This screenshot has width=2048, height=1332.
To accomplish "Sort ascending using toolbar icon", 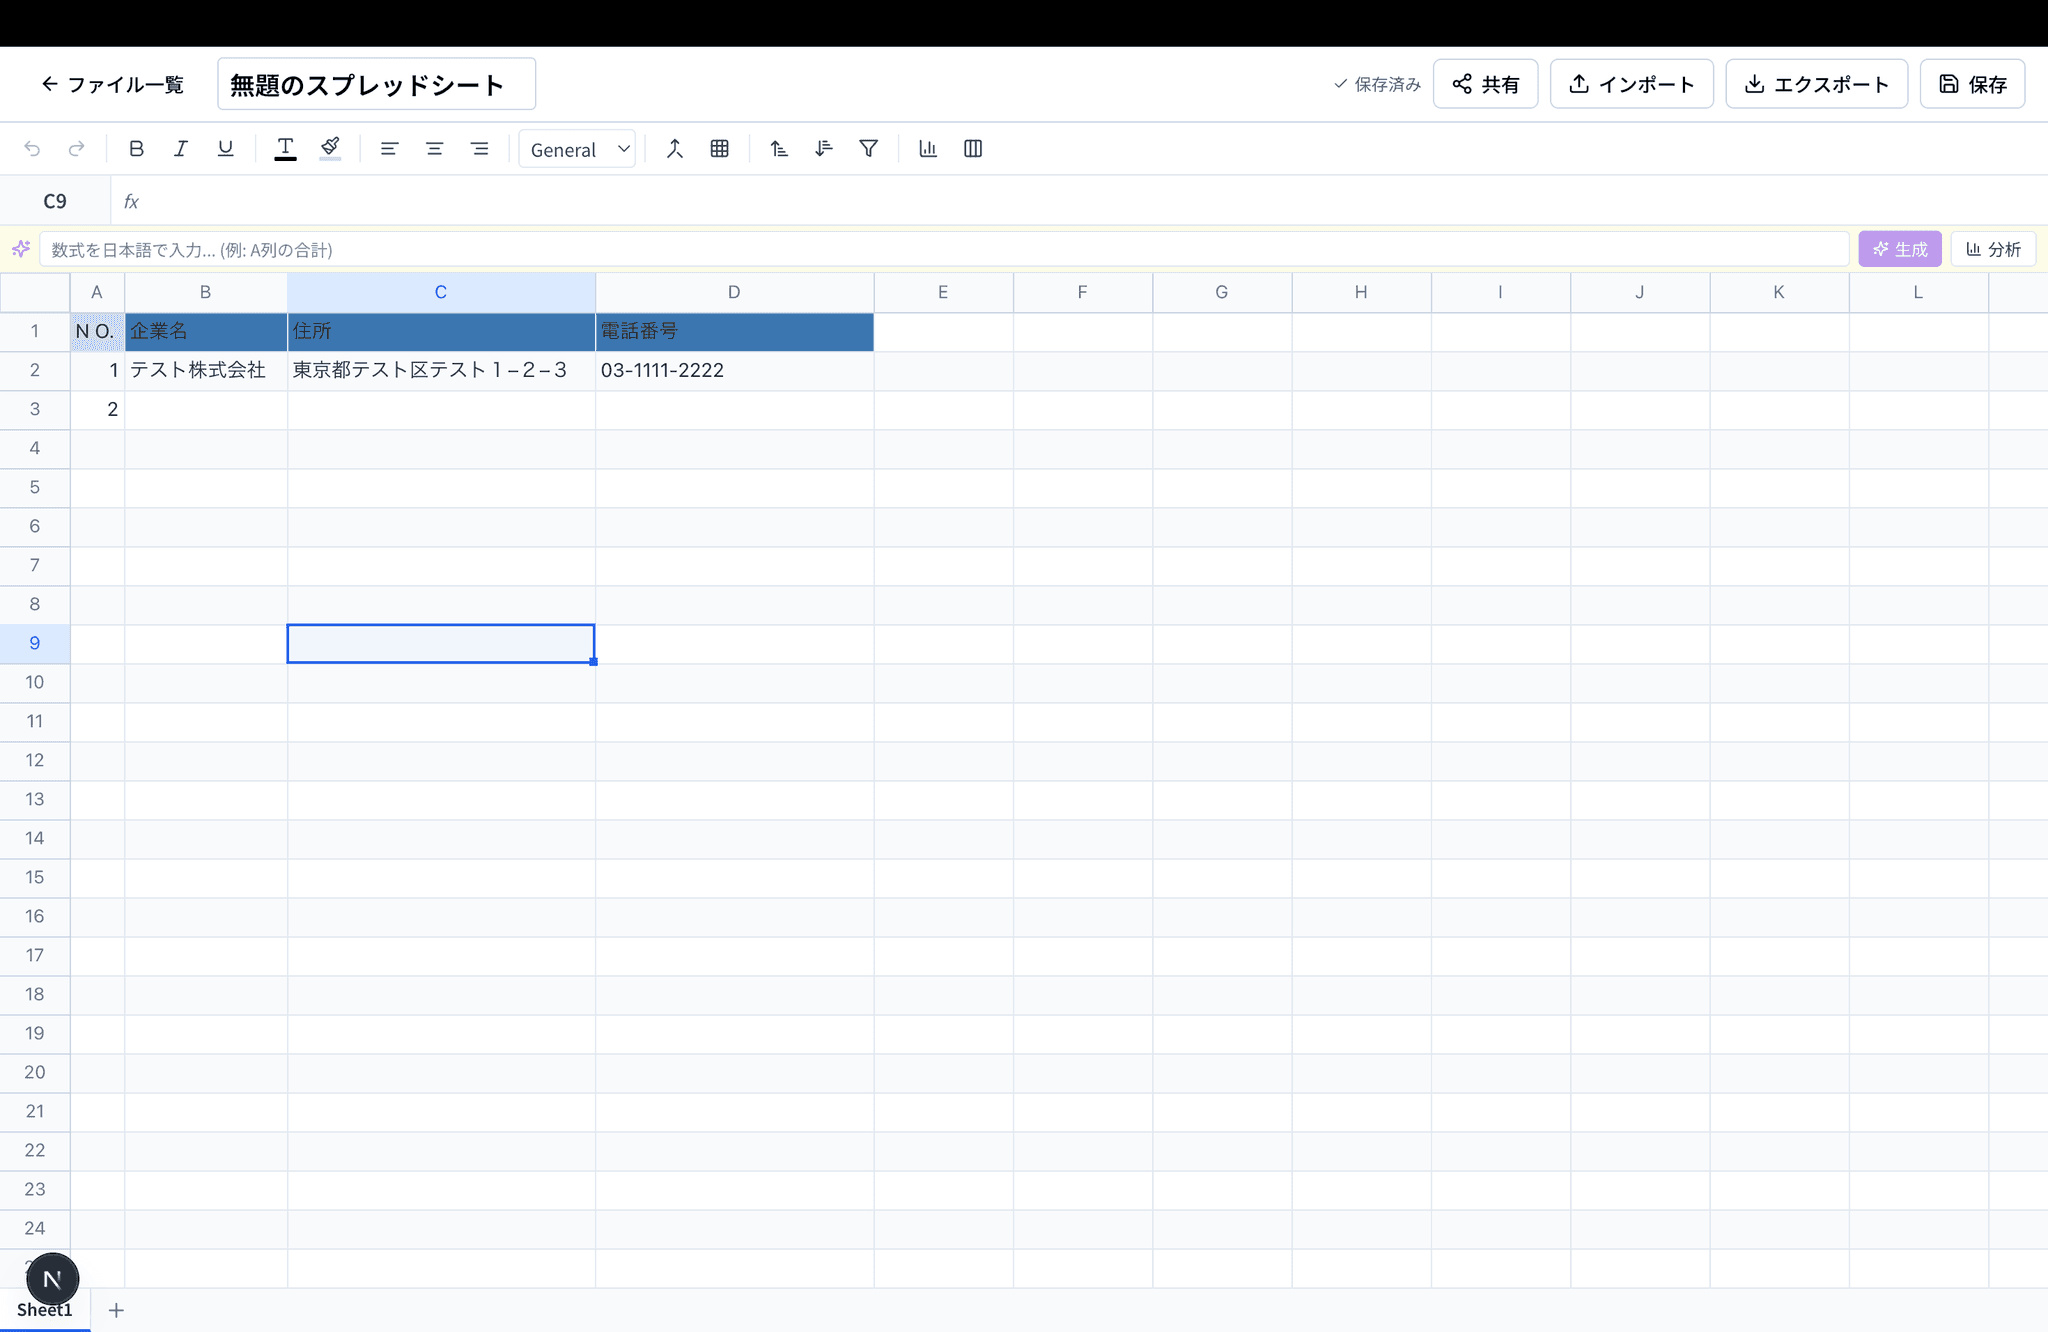I will point(779,149).
